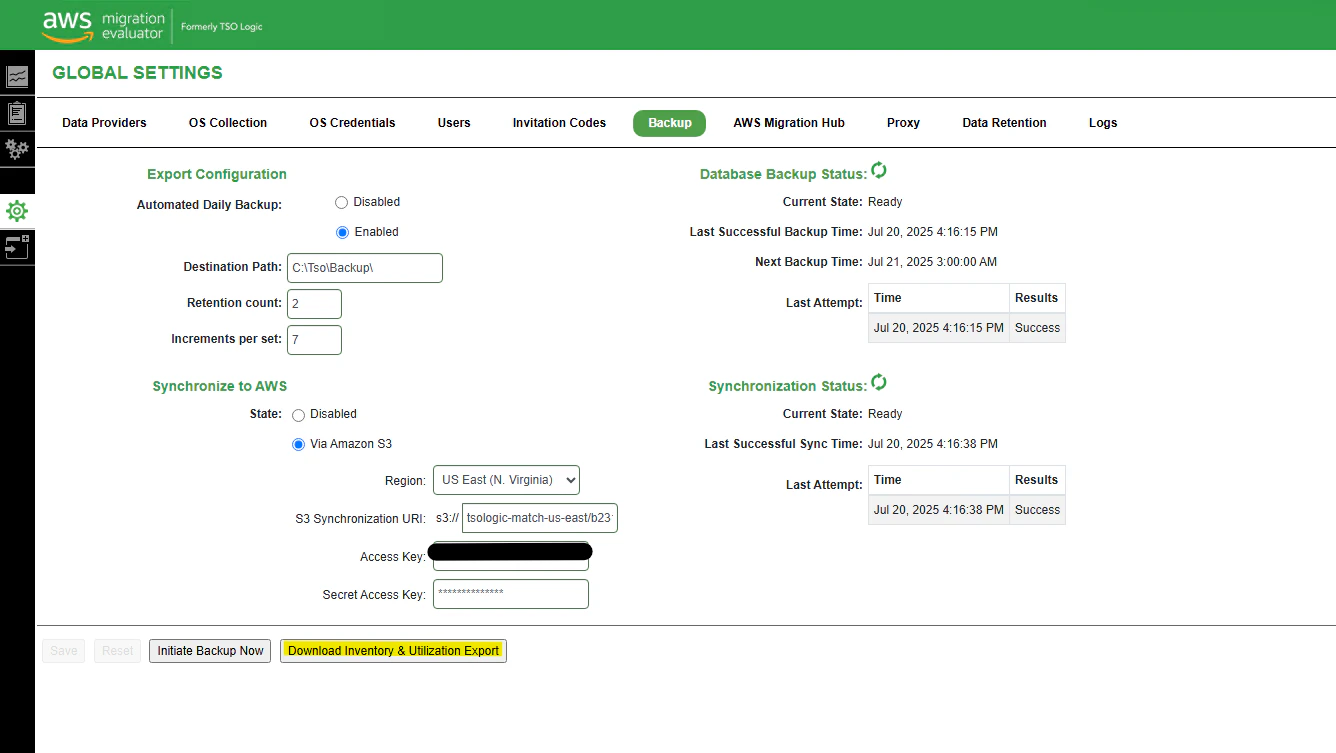Edit the S3 Synchronization URI field
This screenshot has height=753, width=1336.
tap(540, 518)
